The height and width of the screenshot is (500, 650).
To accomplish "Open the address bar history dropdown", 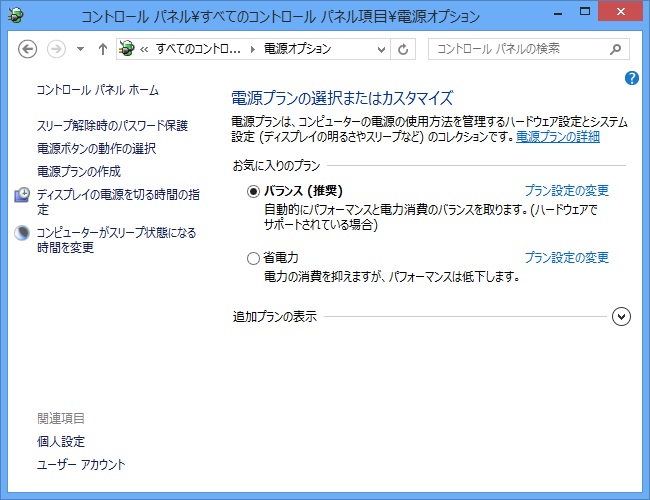I will [x=378, y=49].
